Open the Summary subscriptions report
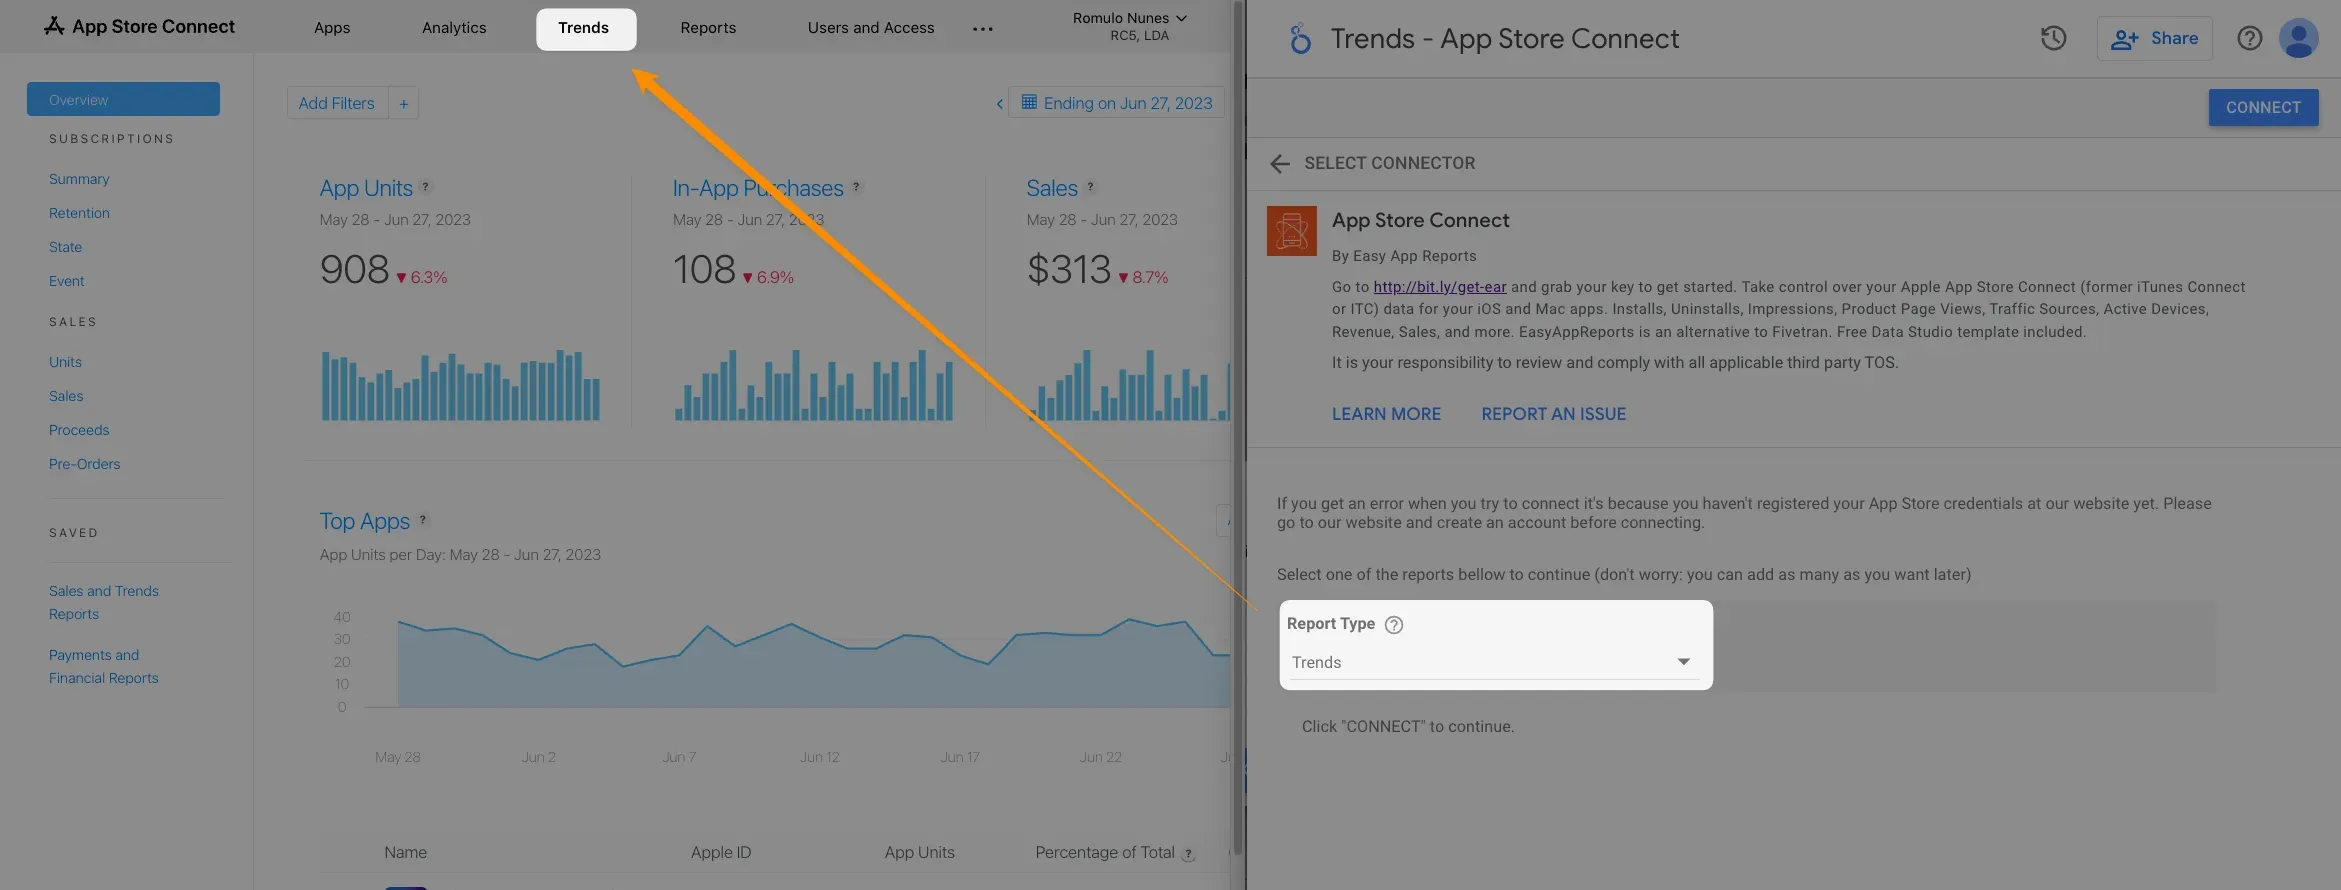Viewport: 2341px width, 890px height. 79,179
